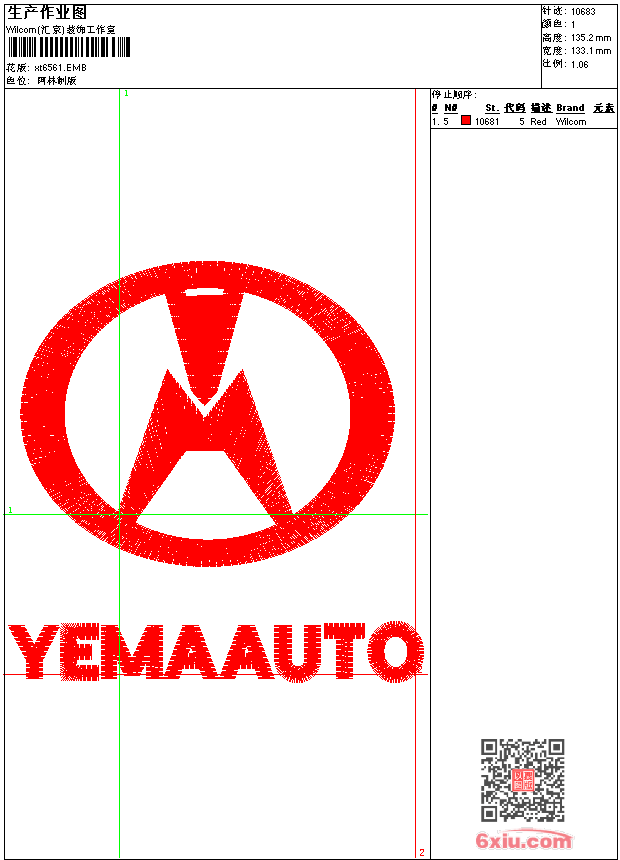The image size is (620, 860).
Task: Click the green marker 1 on left guide
Action: click(10, 510)
